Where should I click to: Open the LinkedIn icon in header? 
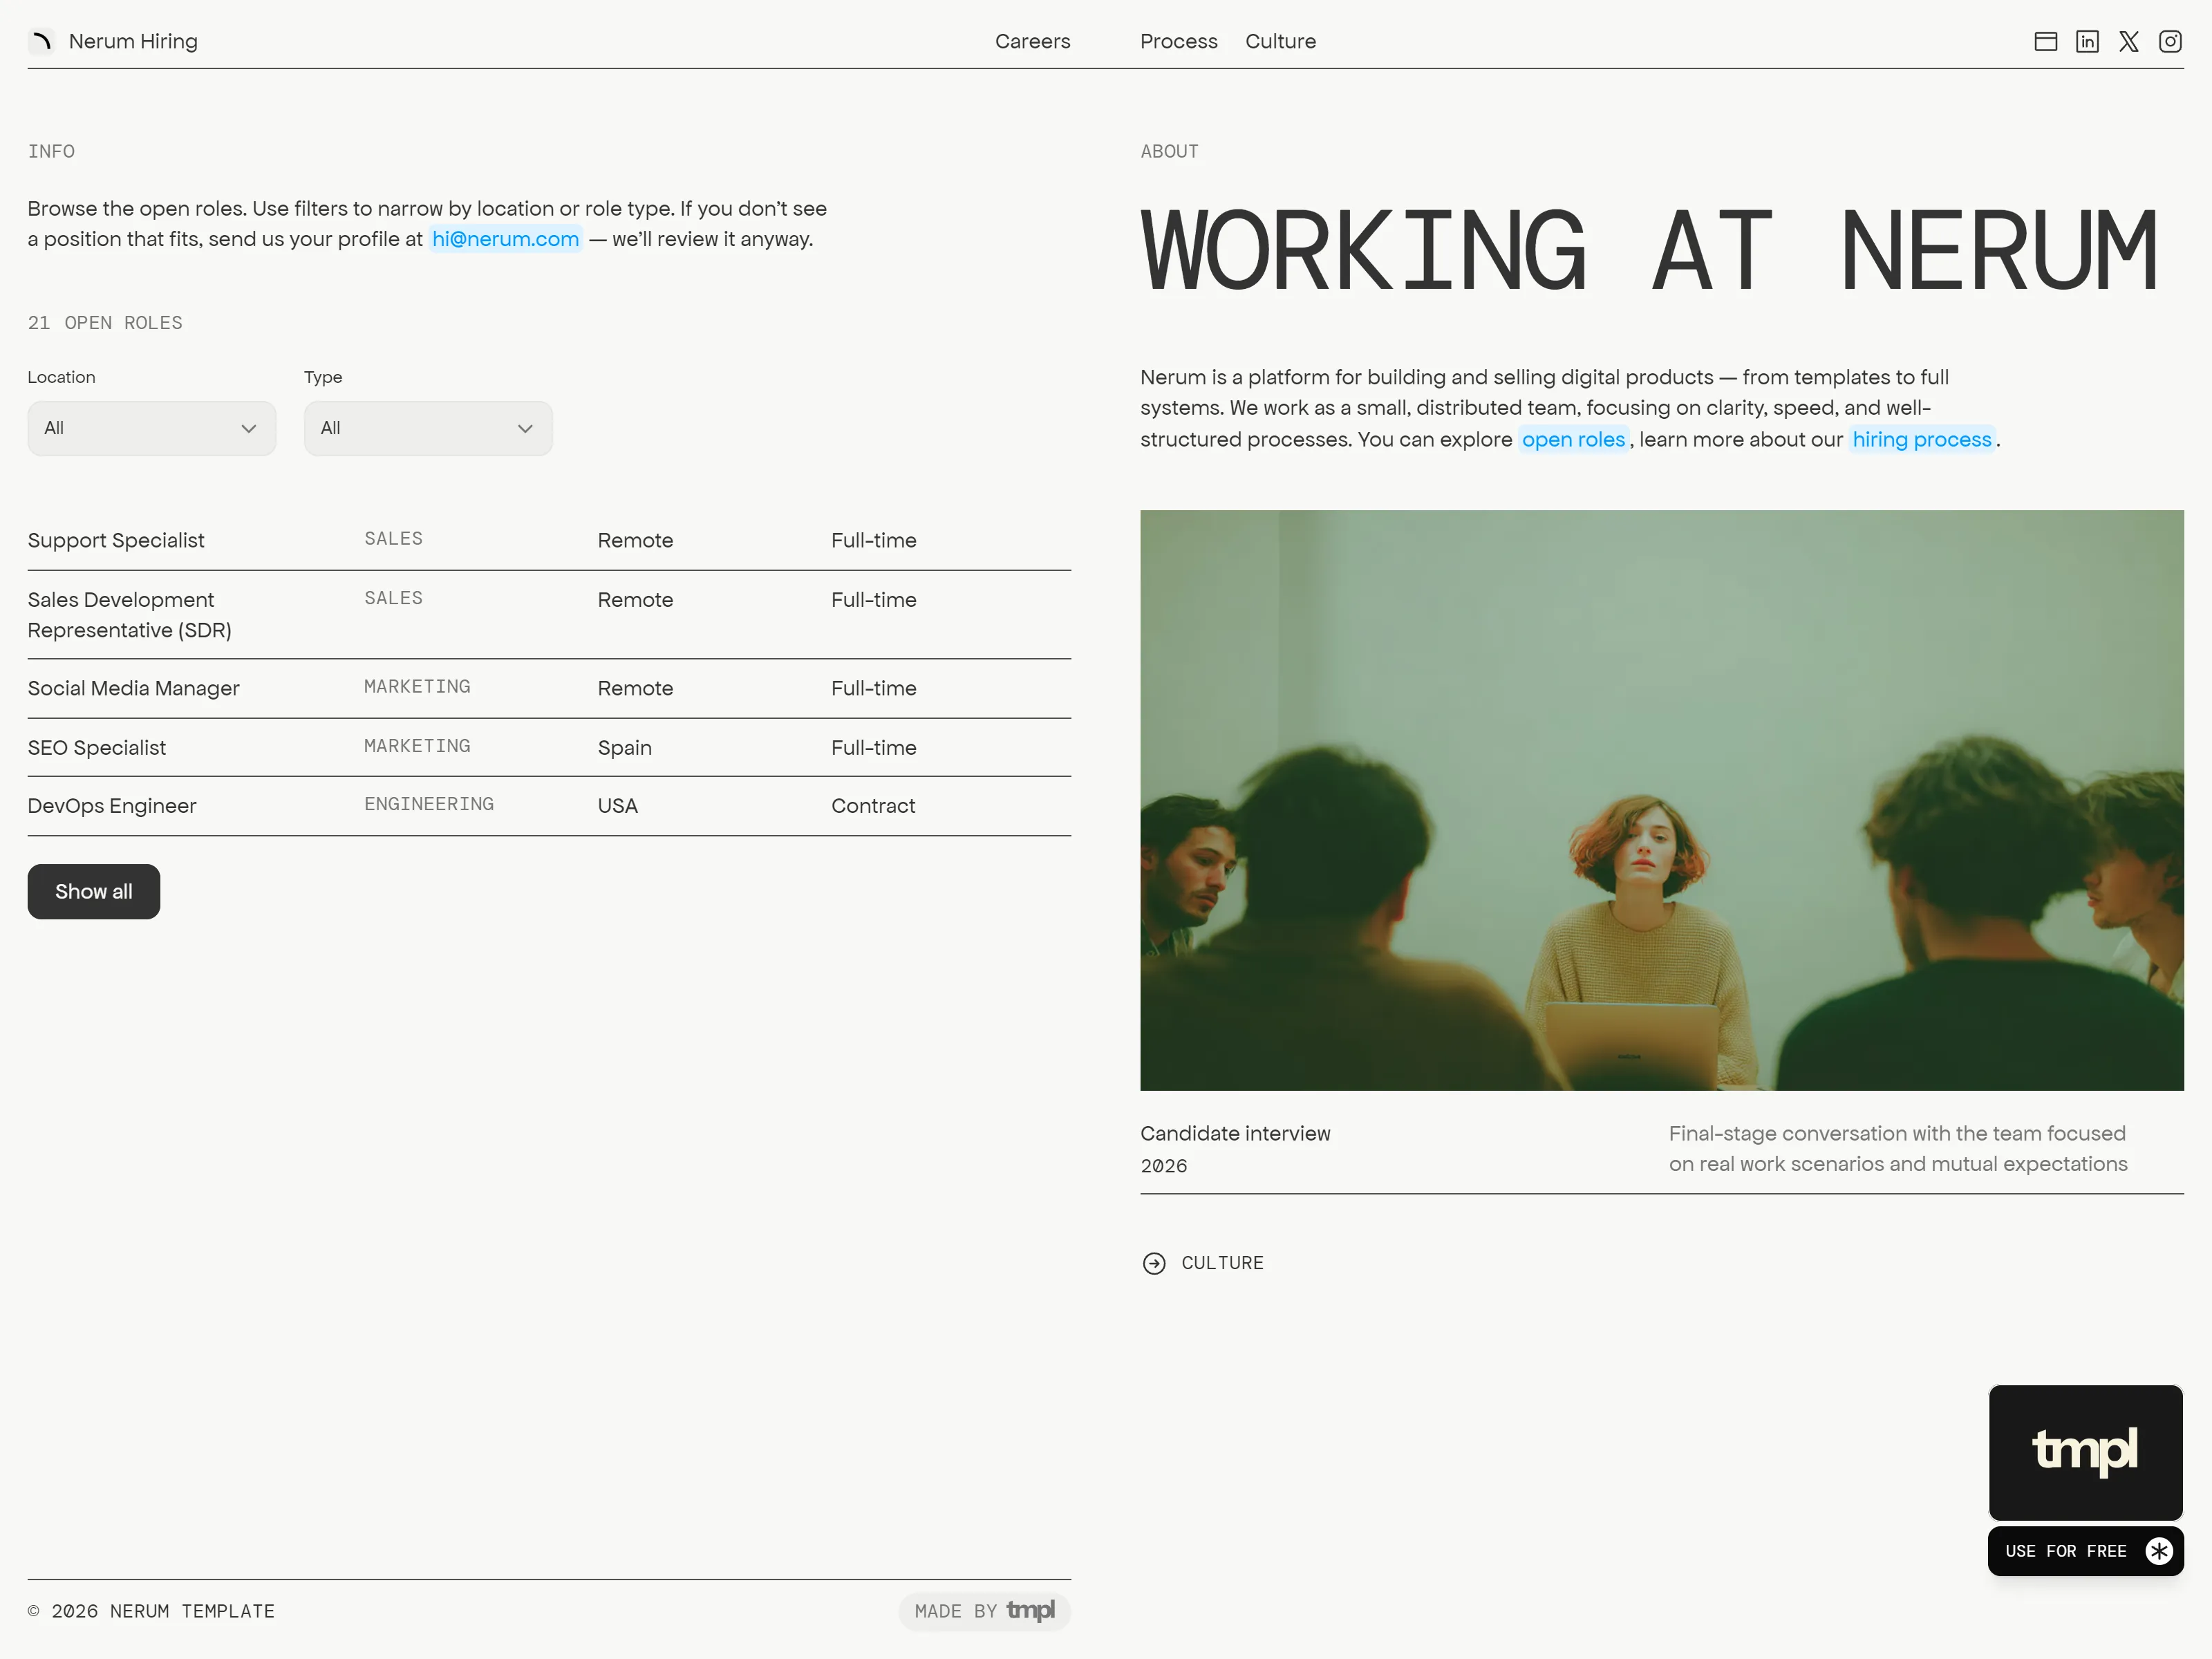(x=2087, y=41)
